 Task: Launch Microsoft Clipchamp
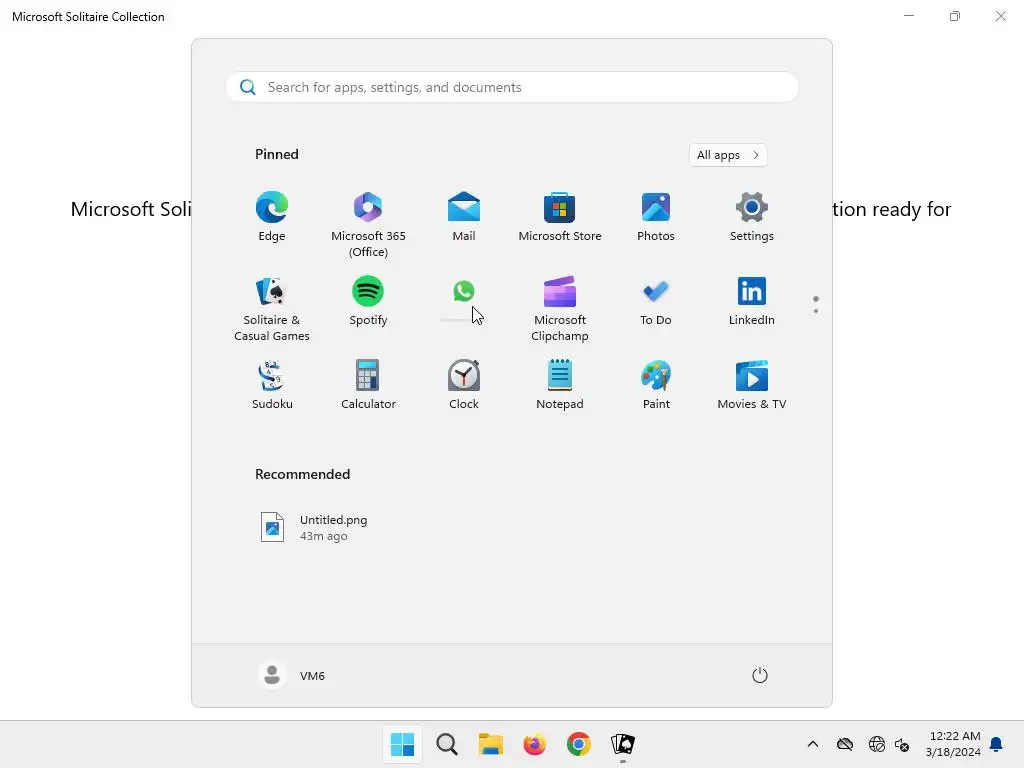pos(560,309)
